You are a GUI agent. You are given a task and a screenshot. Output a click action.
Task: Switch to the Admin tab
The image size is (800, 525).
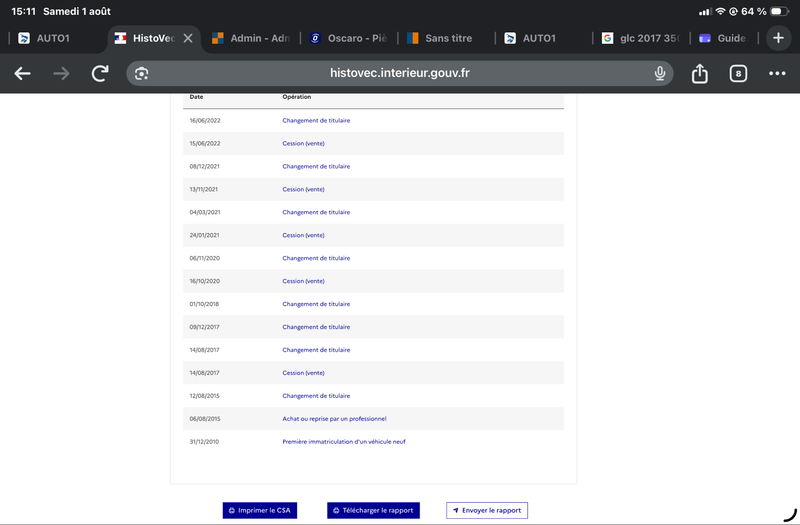point(251,38)
